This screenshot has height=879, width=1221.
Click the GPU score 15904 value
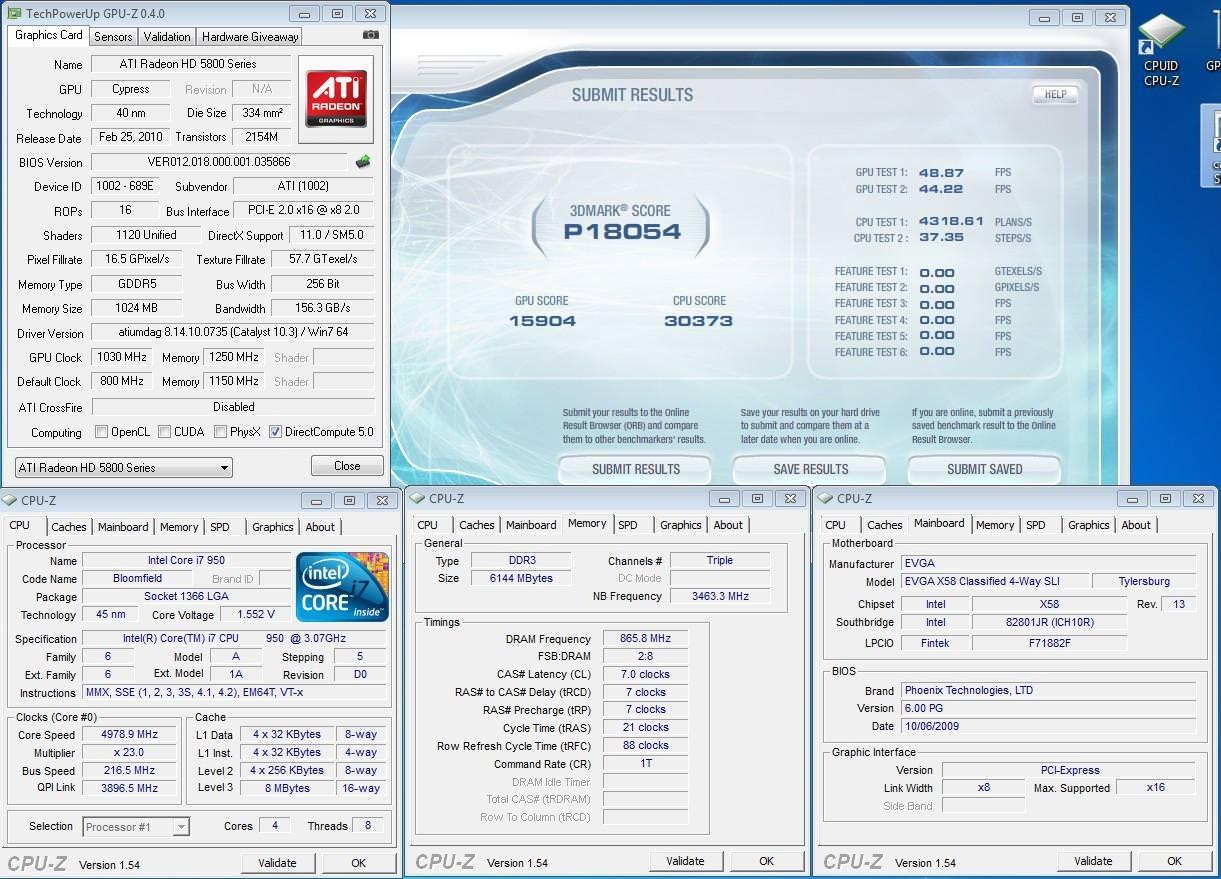point(542,321)
